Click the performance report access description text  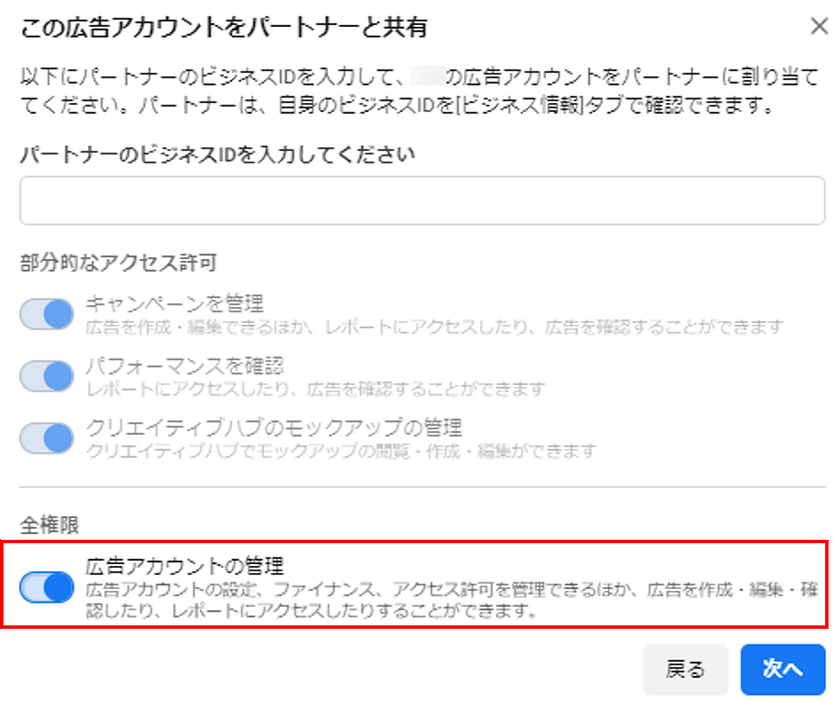point(315,388)
